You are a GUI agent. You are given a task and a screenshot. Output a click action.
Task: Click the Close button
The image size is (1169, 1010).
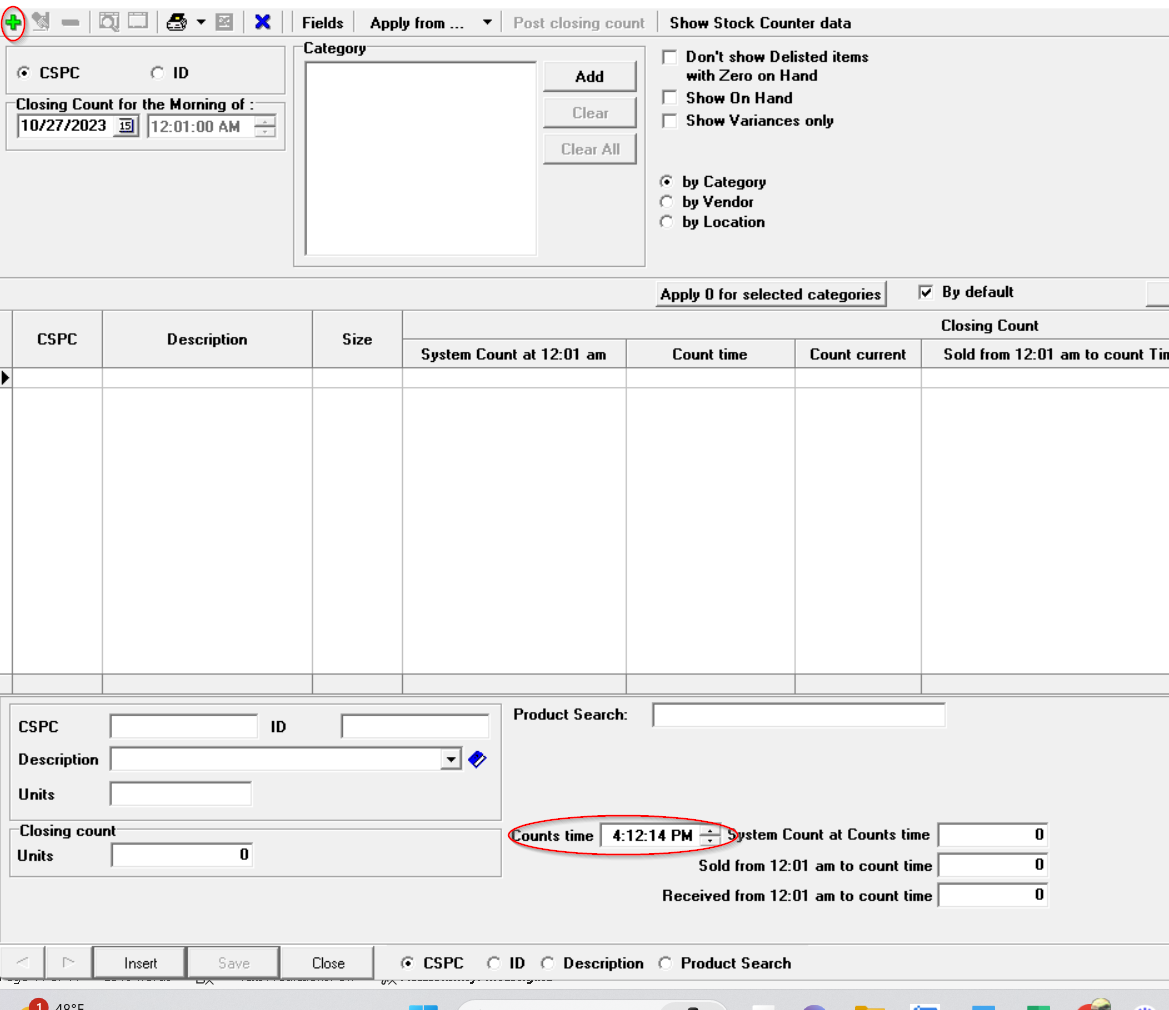tap(328, 963)
